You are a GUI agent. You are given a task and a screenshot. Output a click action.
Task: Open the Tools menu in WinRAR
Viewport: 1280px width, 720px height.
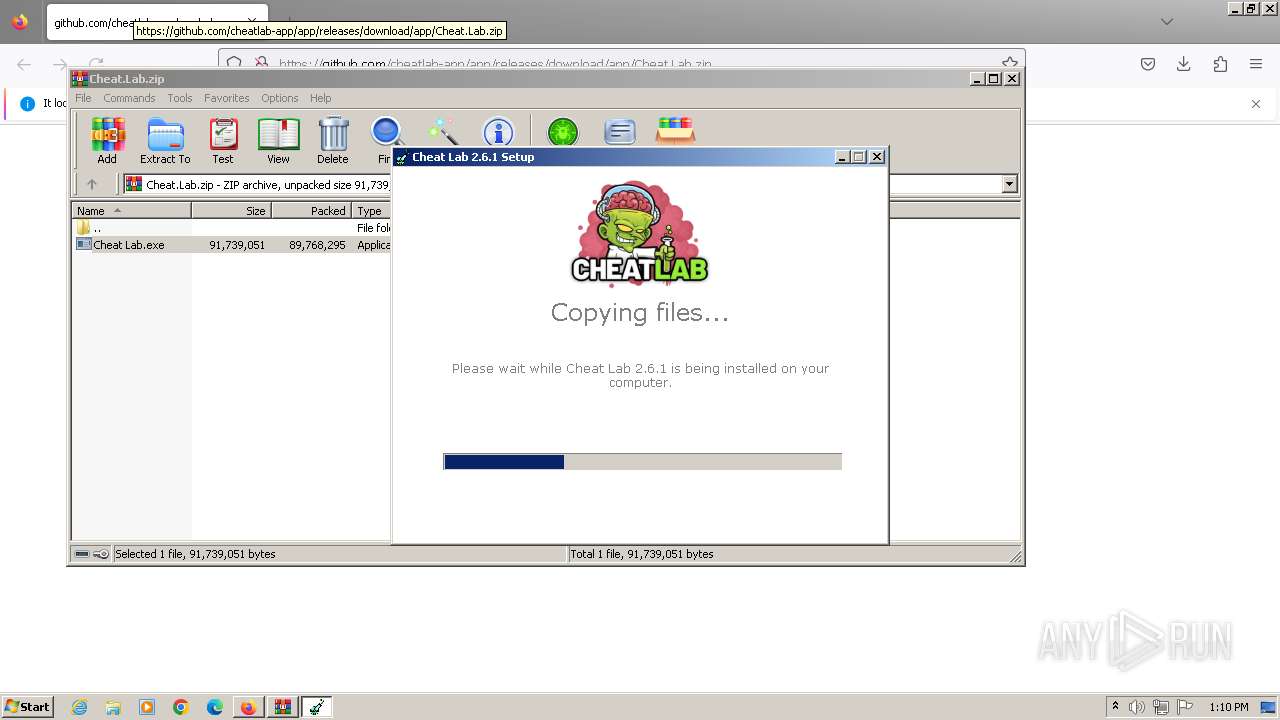pyautogui.click(x=180, y=98)
